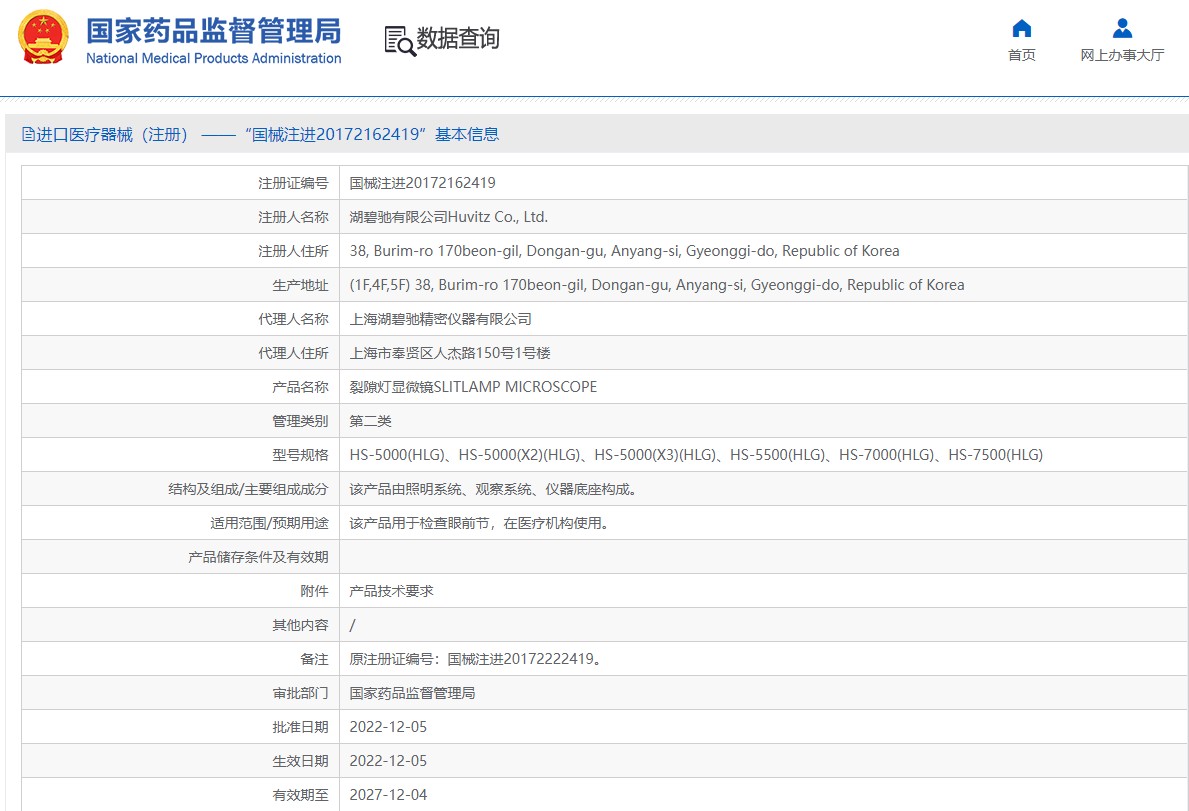
Task: Click the national emblem logo
Action: [44, 38]
